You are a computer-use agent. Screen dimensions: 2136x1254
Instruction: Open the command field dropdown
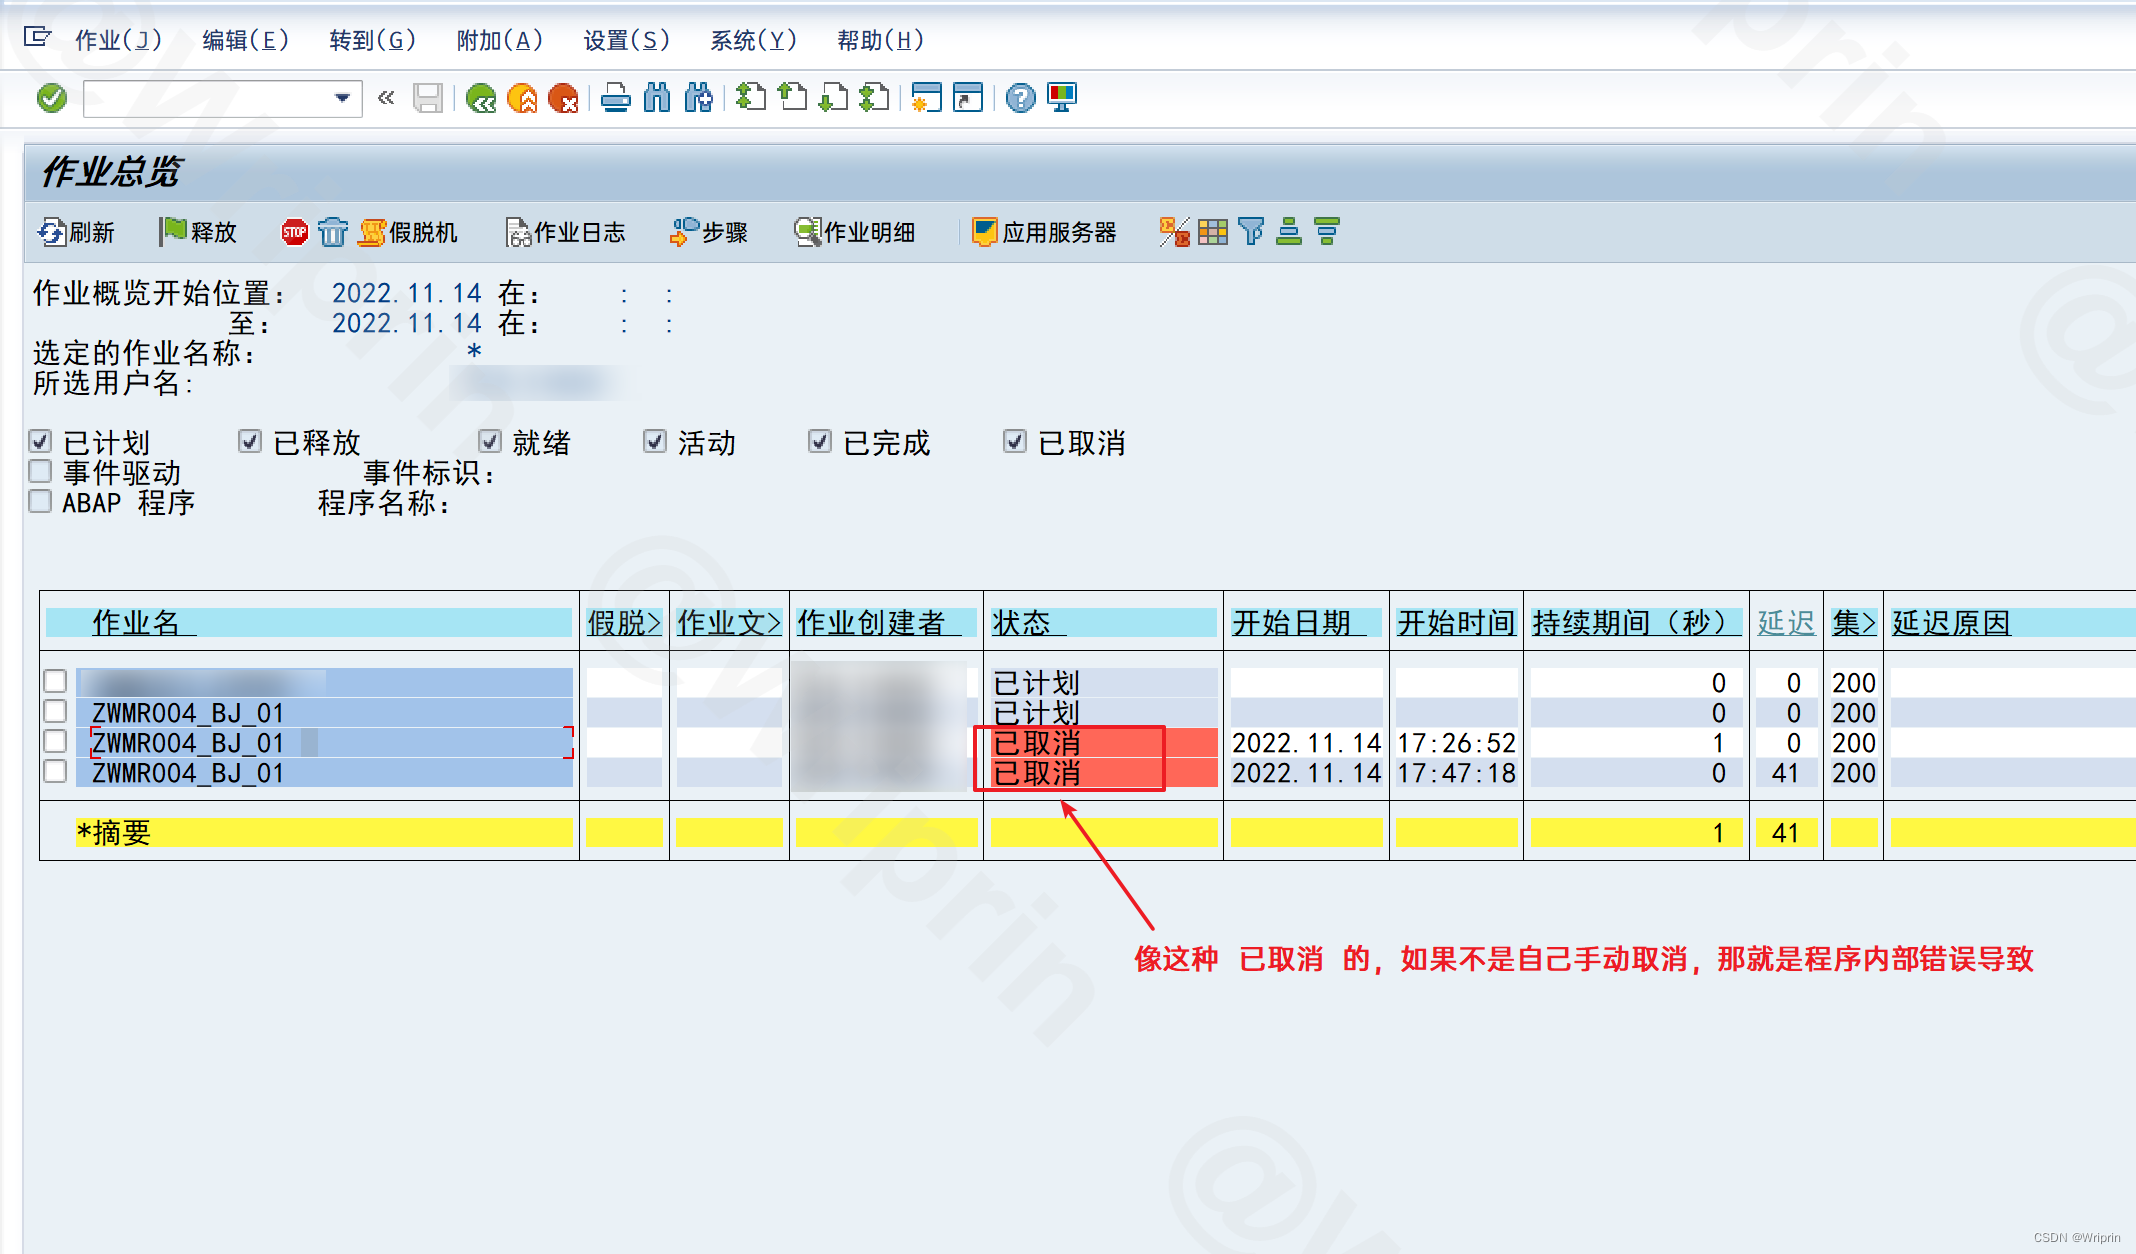click(x=341, y=98)
